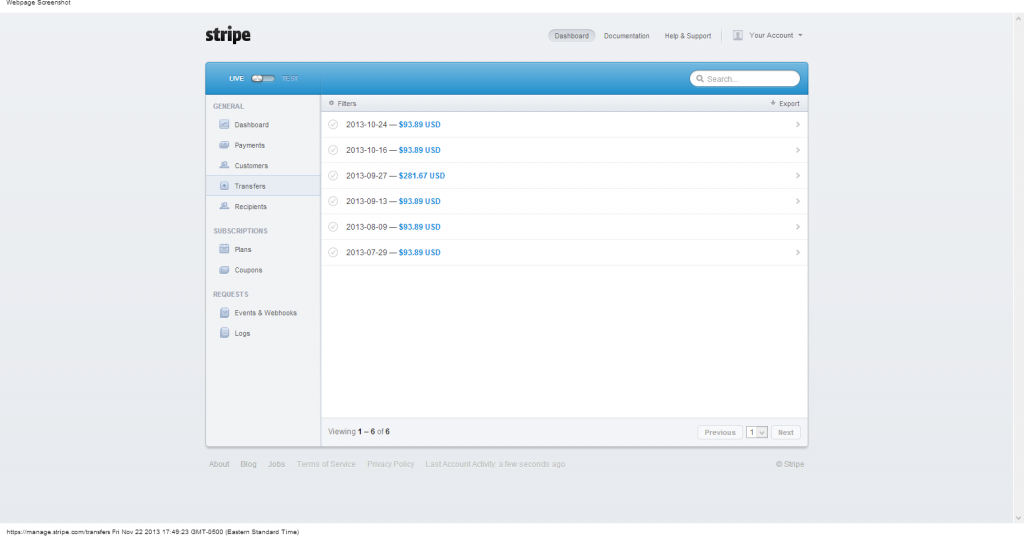The image size is (1024, 536).
Task: Expand the 2013-07-29 transfer chevron
Action: (x=797, y=252)
